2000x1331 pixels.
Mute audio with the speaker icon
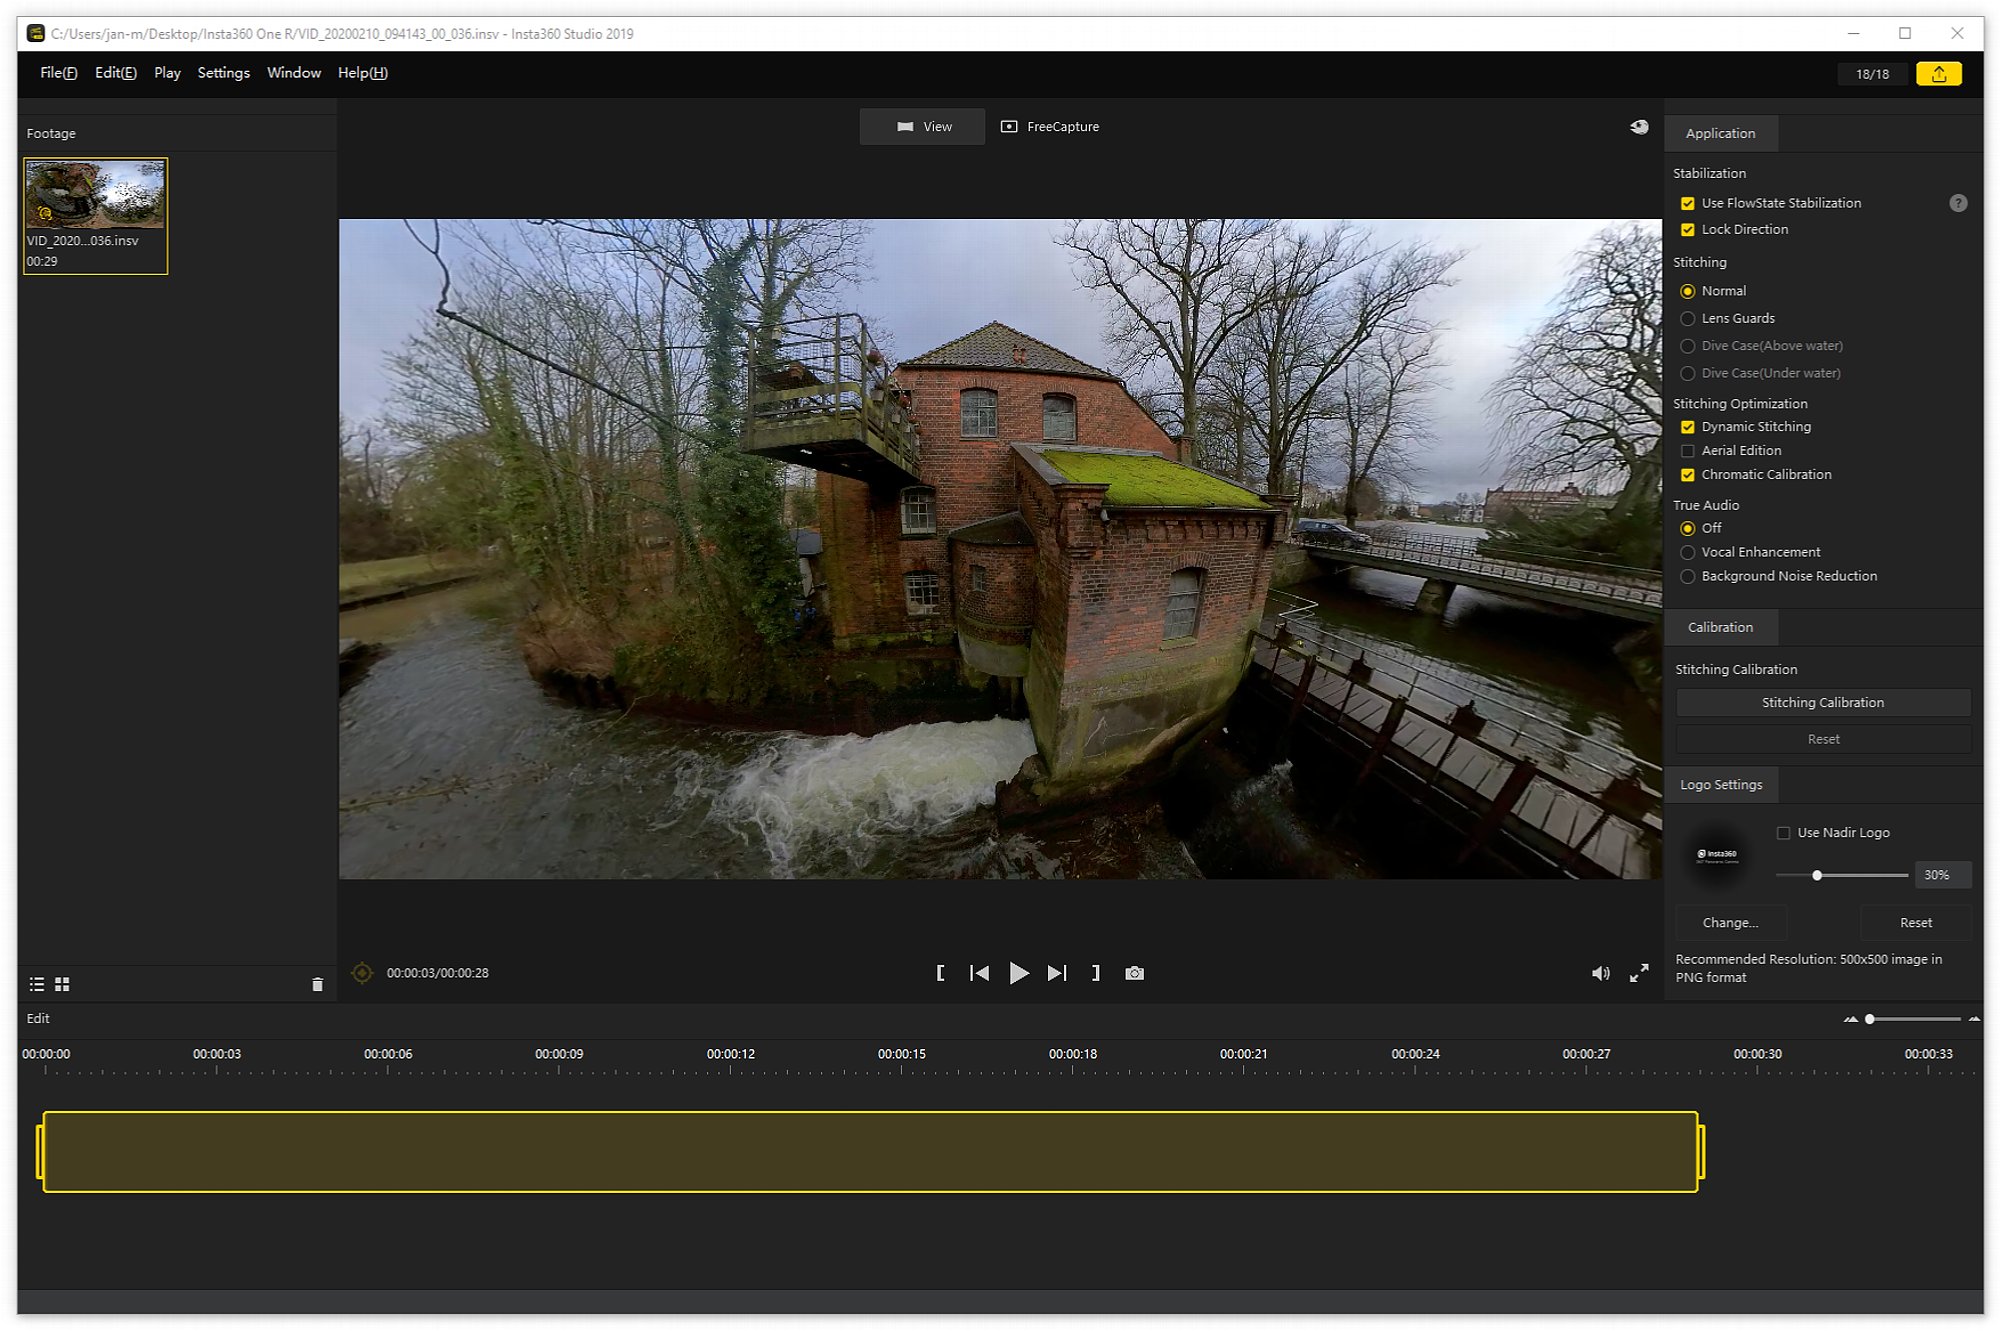click(x=1599, y=973)
